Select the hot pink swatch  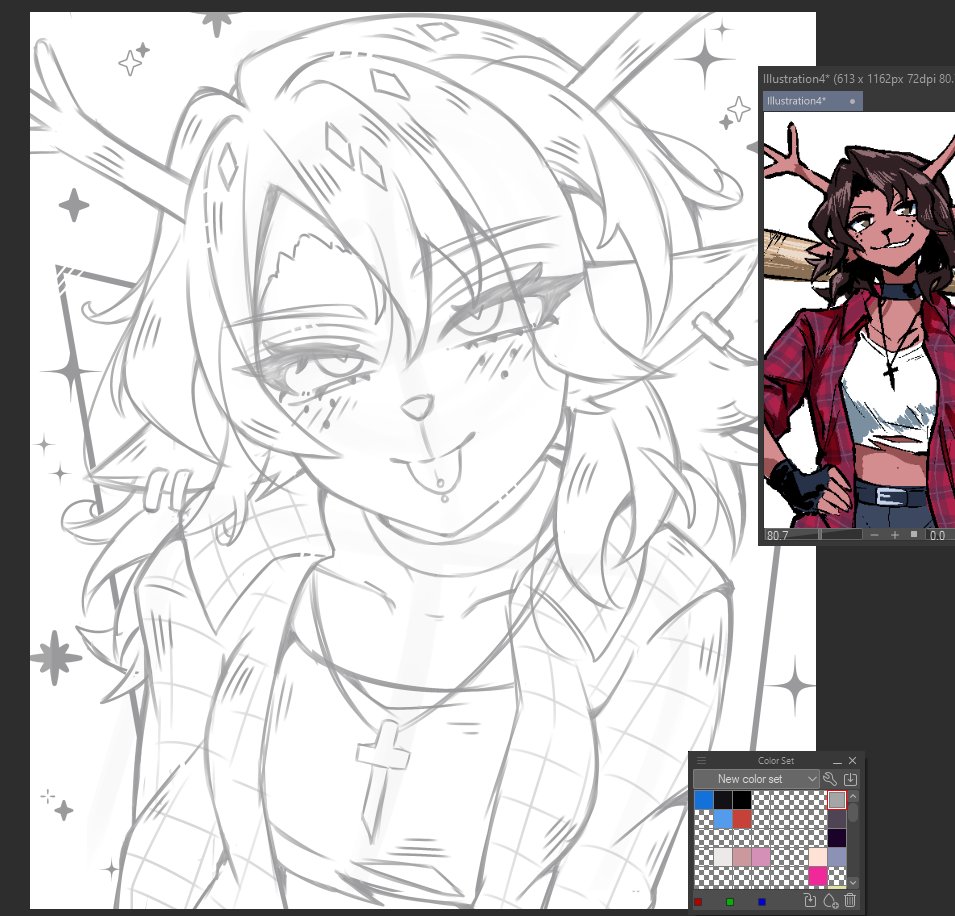(818, 876)
